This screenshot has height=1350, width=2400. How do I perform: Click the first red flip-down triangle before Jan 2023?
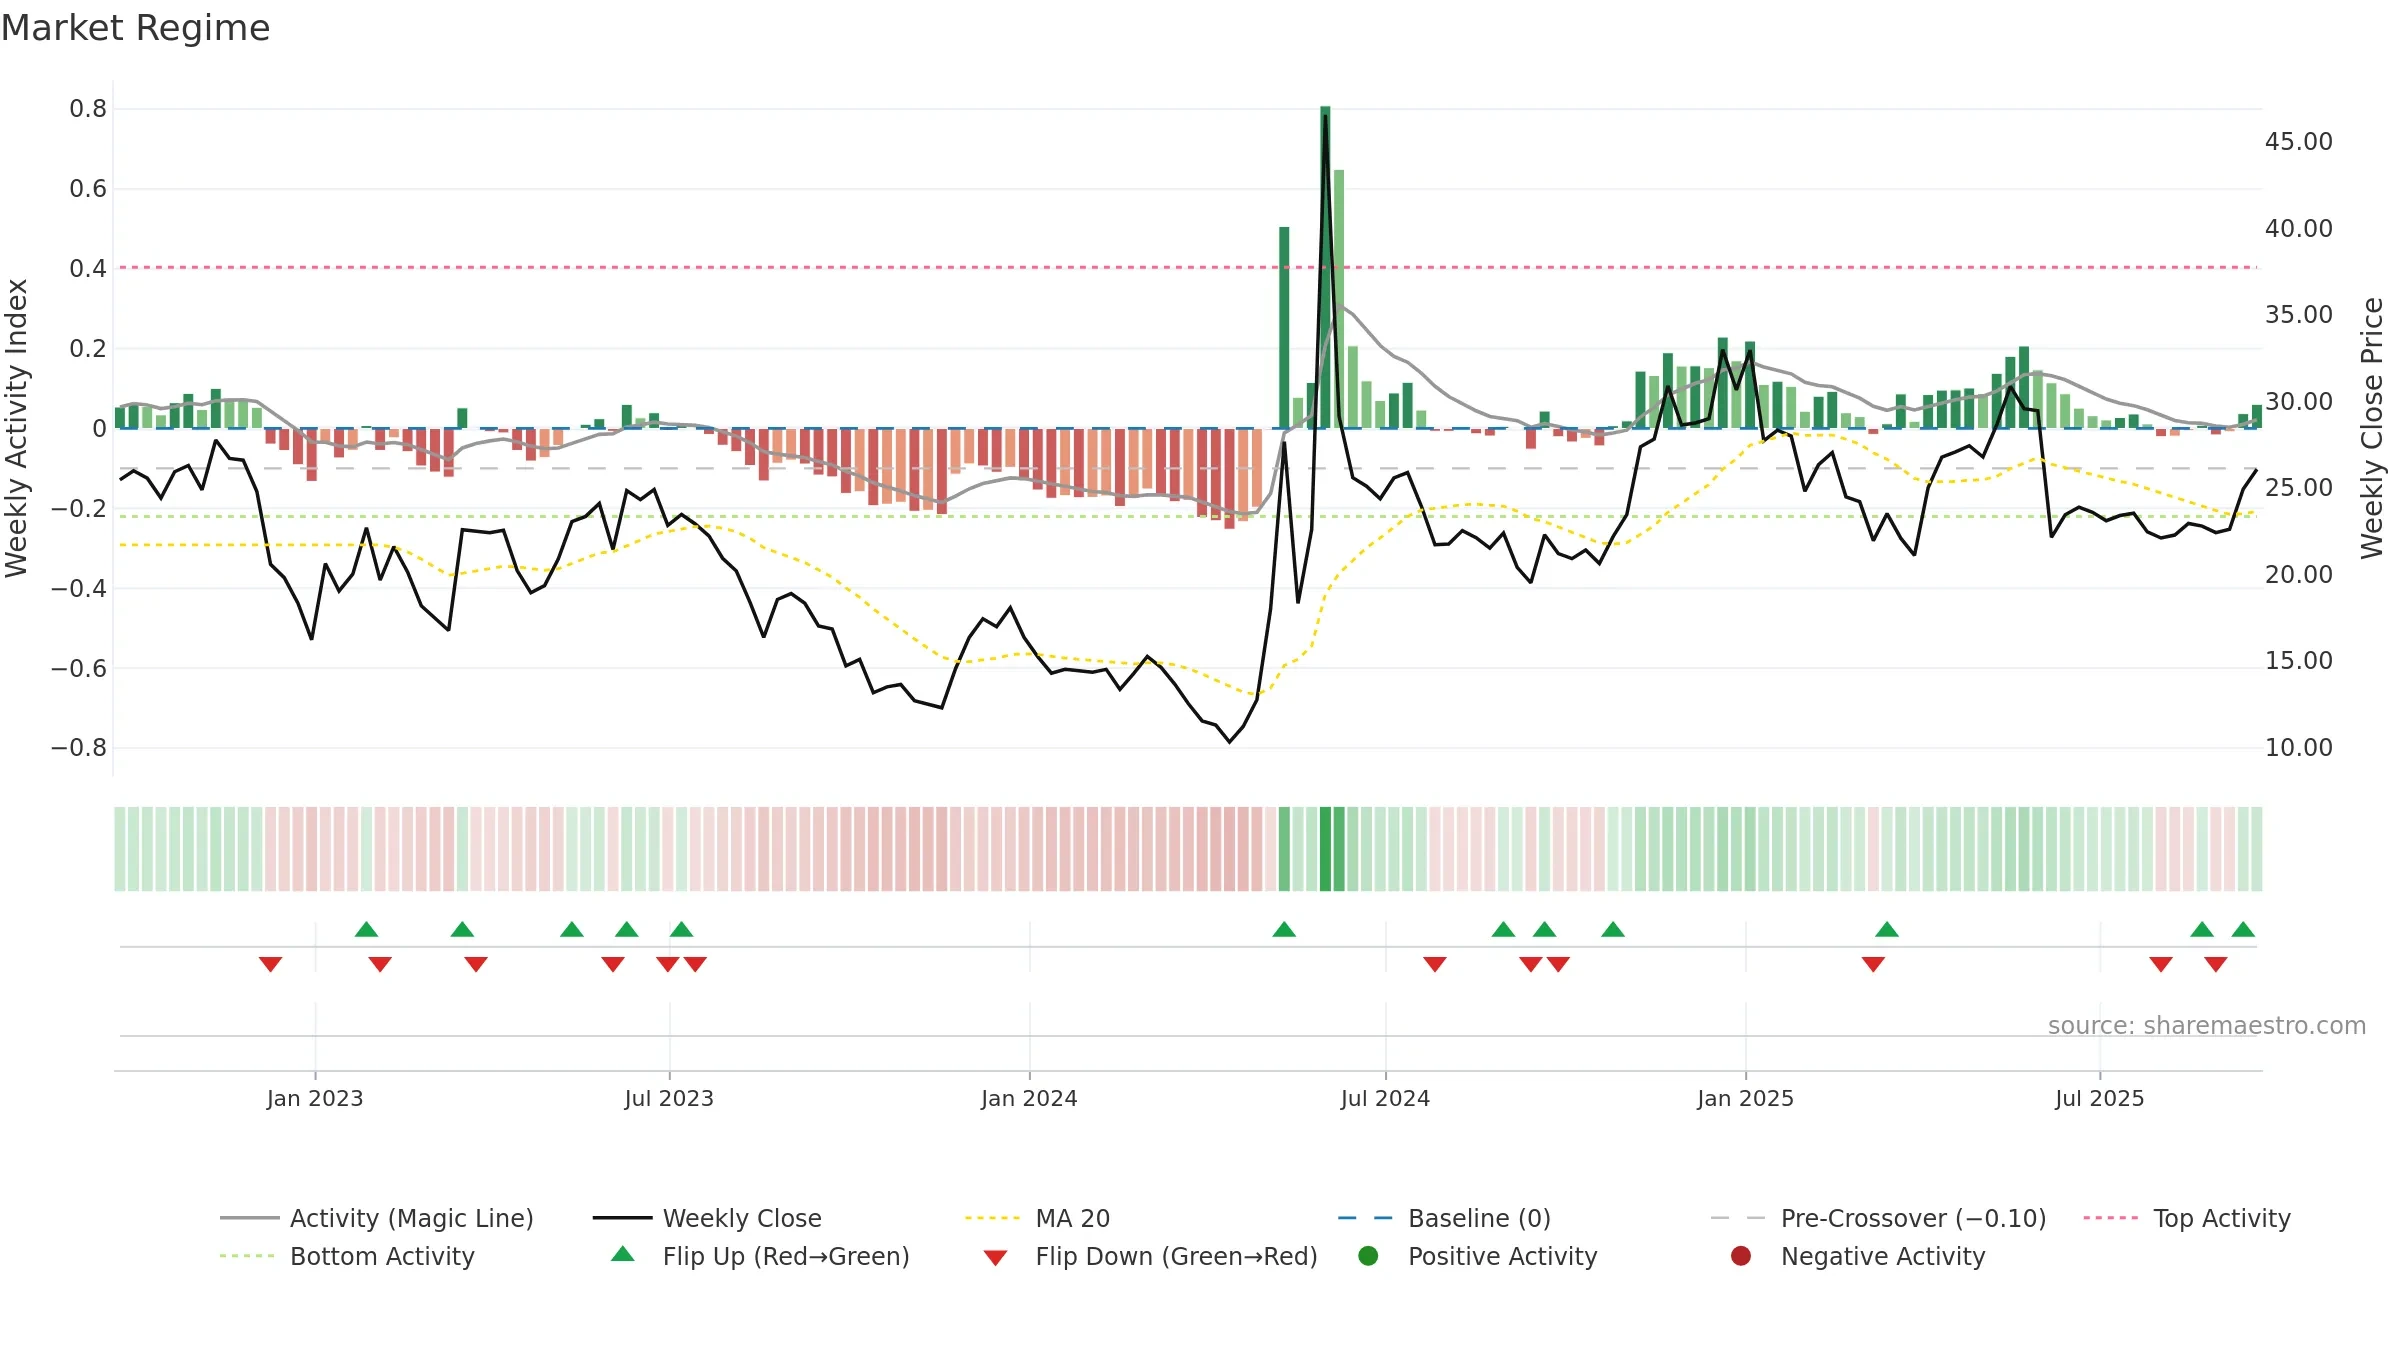coord(270,964)
